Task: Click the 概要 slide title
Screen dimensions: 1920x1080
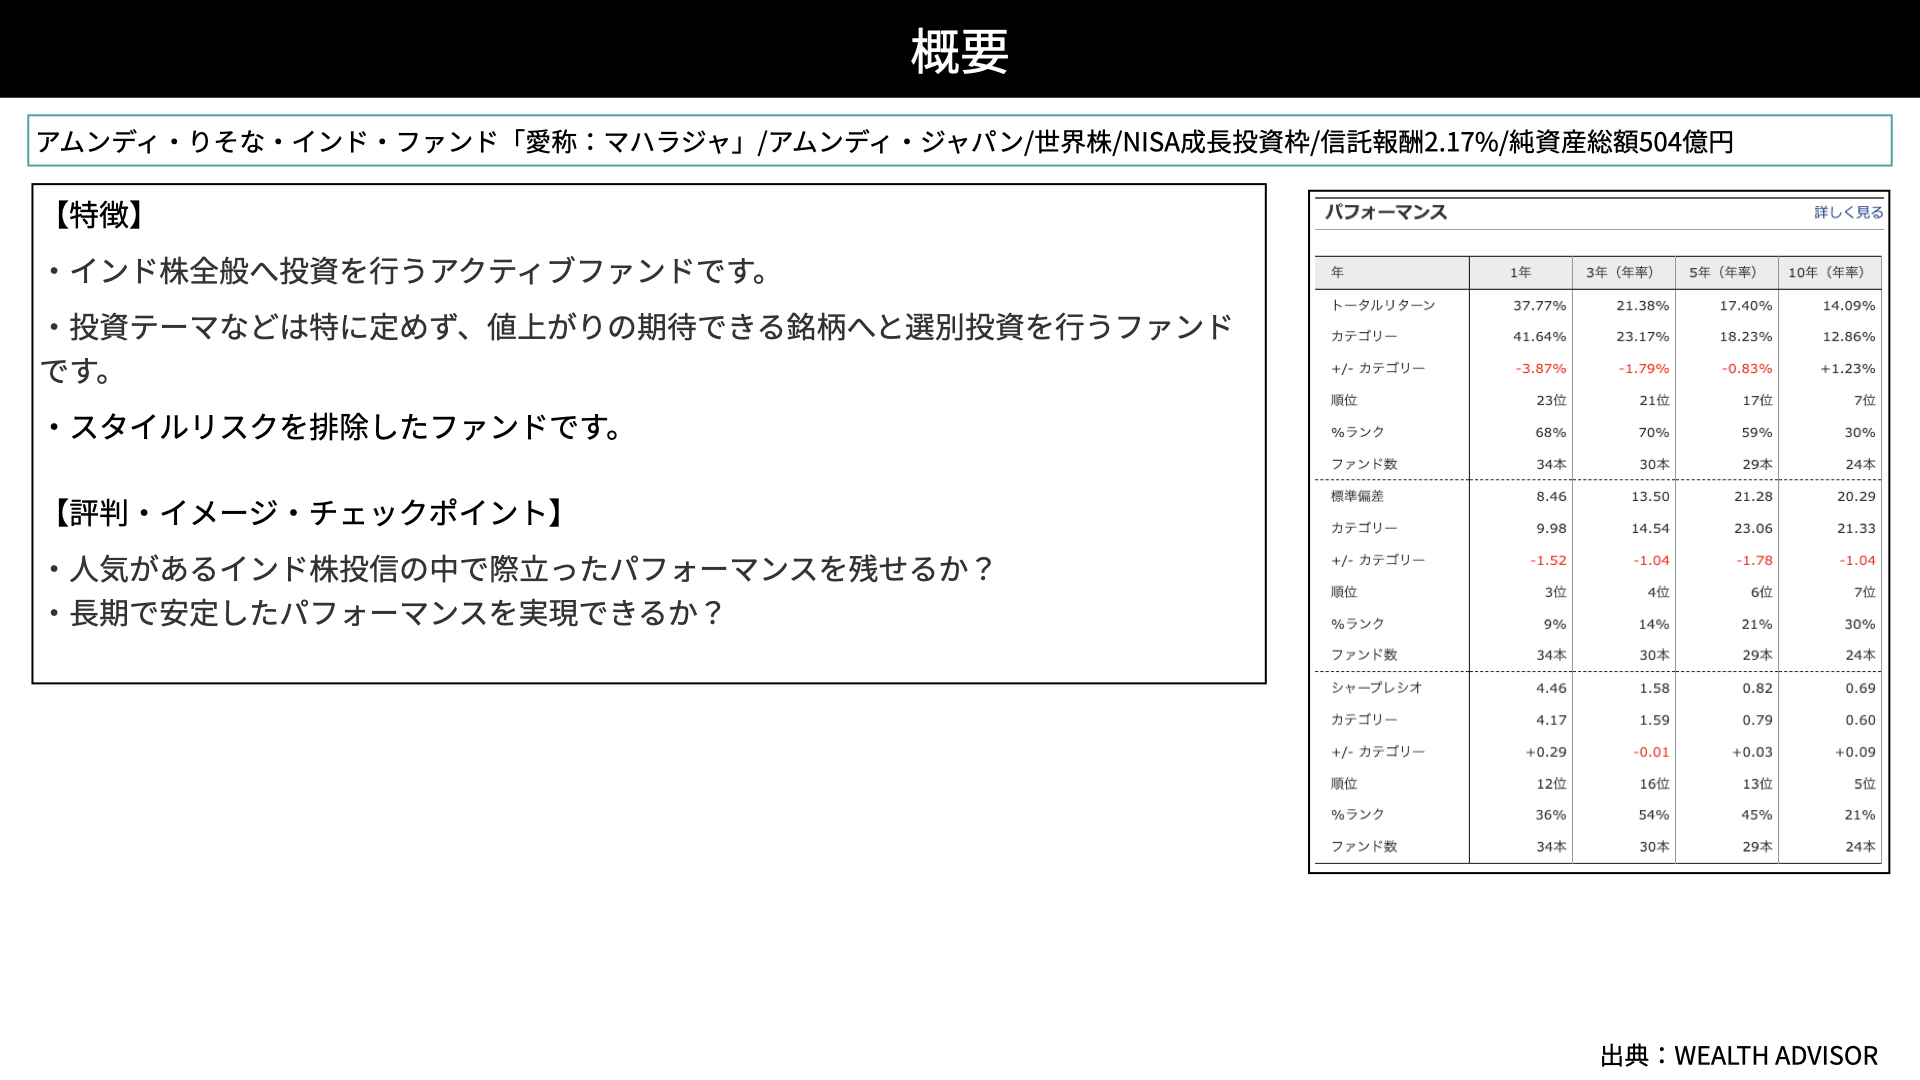Action: tap(960, 51)
